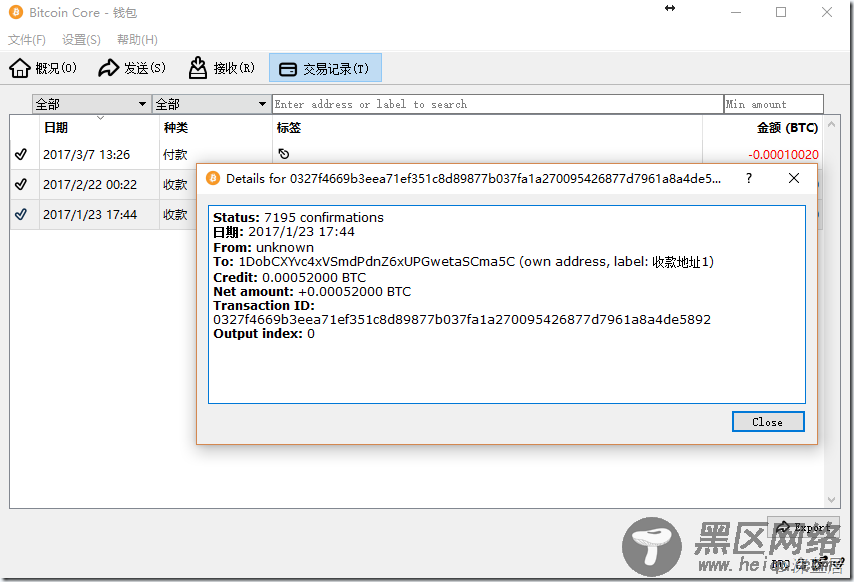Viewport: 854px width, 582px height.
Task: Open the 概况 overview tab
Action: [x=43, y=68]
